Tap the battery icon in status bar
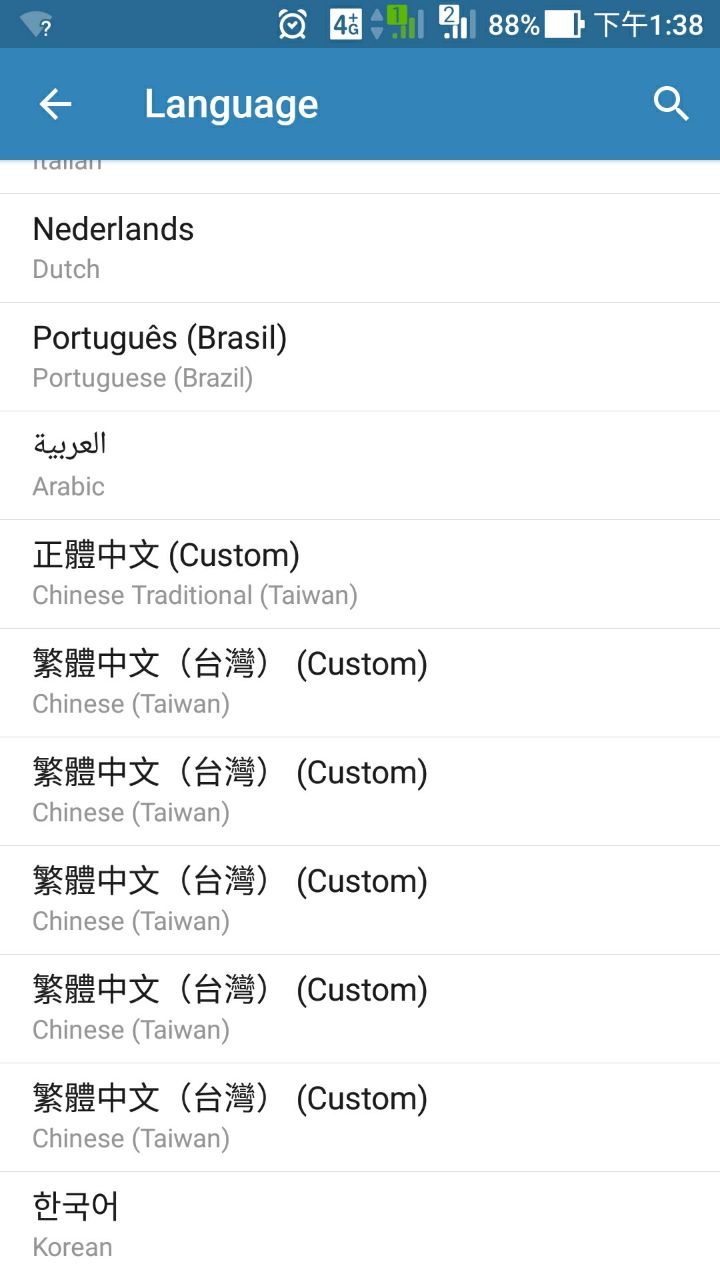The width and height of the screenshot is (720, 1280). pos(564,24)
